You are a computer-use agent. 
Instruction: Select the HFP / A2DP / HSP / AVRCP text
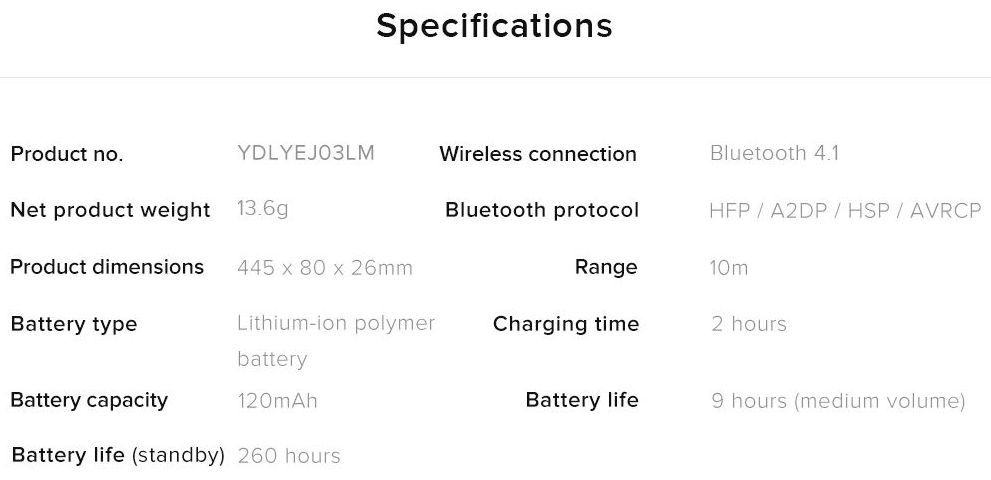(844, 211)
